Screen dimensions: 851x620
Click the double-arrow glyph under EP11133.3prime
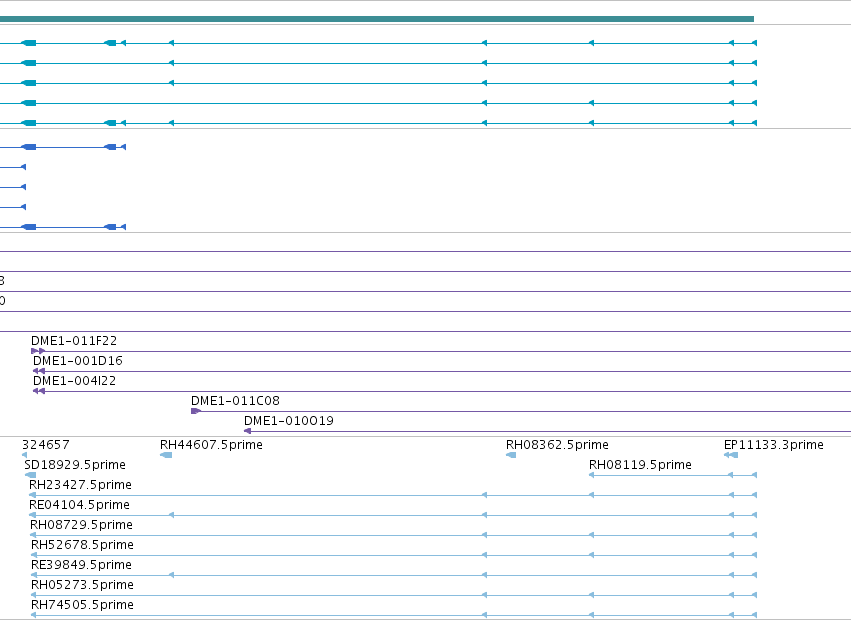[x=731, y=455]
